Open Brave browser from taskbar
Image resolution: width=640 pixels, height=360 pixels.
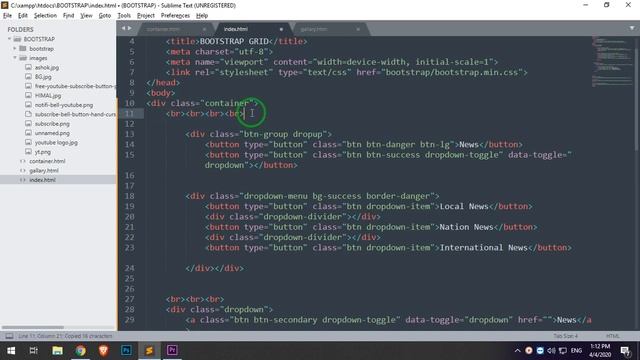click(x=103, y=351)
